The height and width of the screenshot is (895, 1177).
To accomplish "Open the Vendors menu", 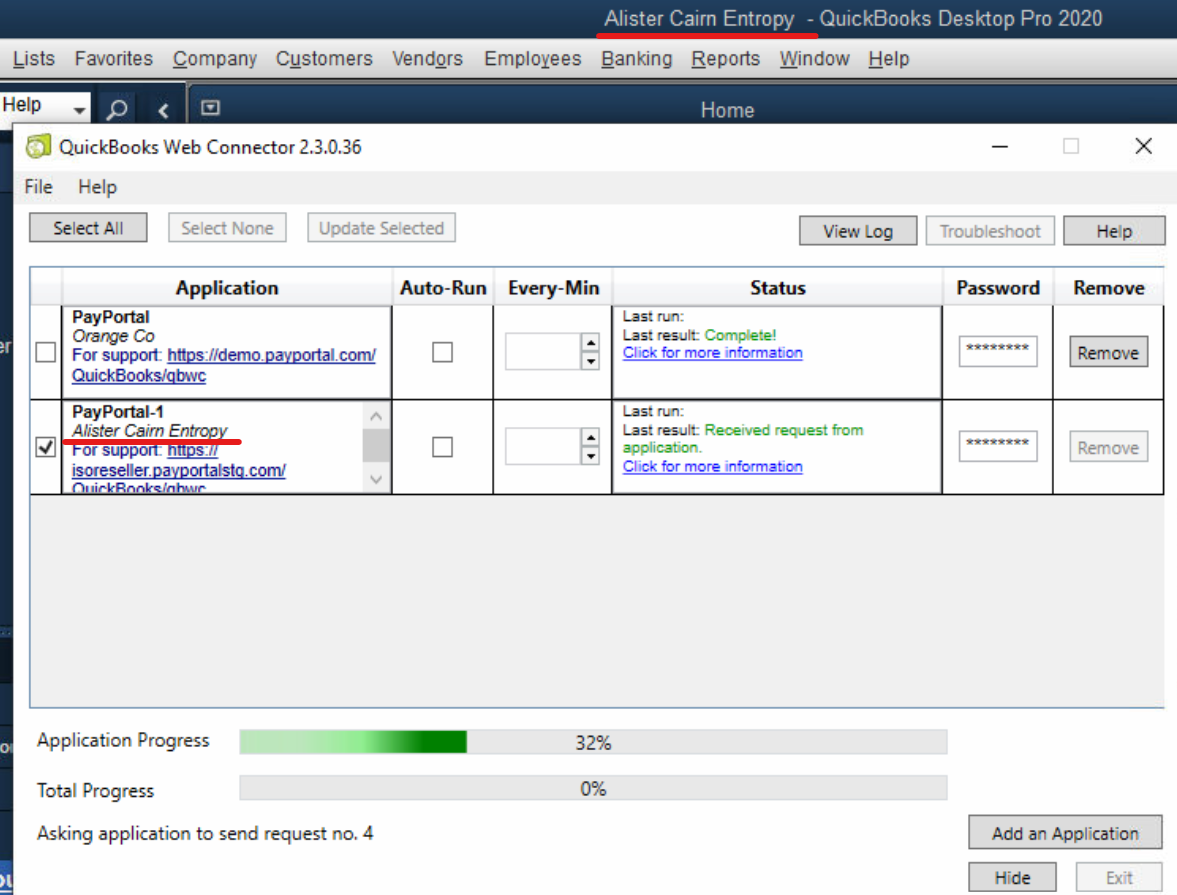I will pos(427,59).
